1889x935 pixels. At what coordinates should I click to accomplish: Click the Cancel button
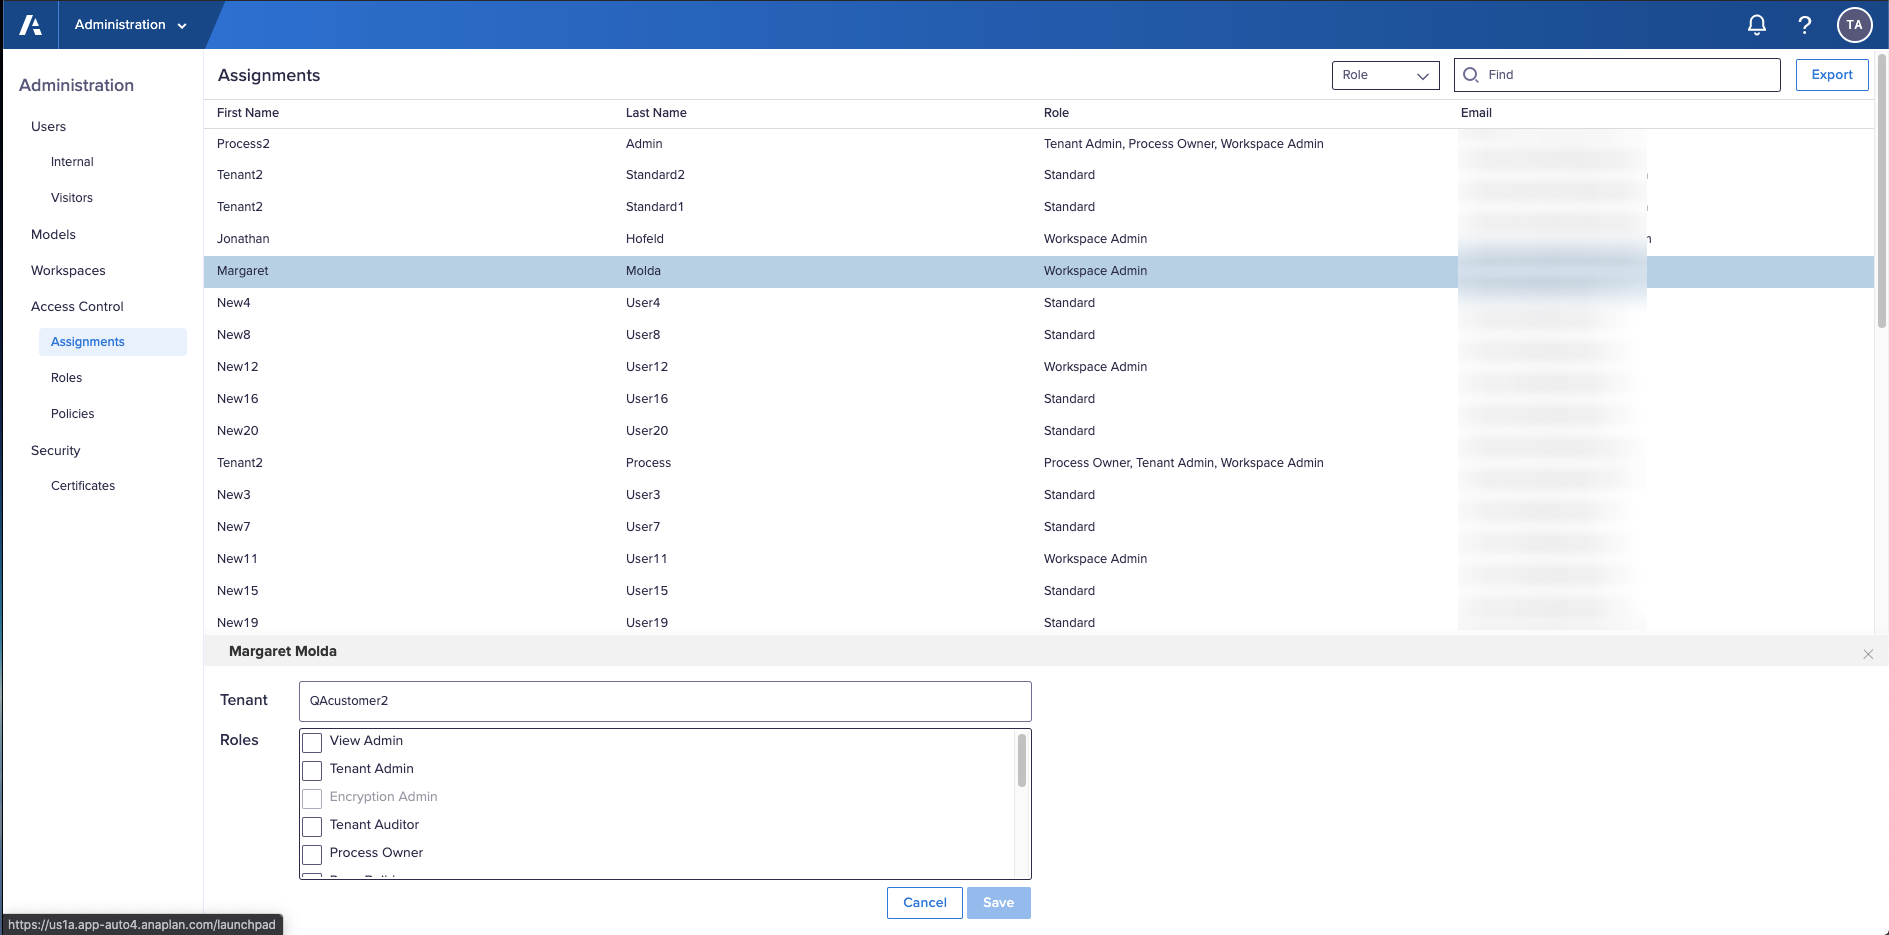(x=924, y=902)
